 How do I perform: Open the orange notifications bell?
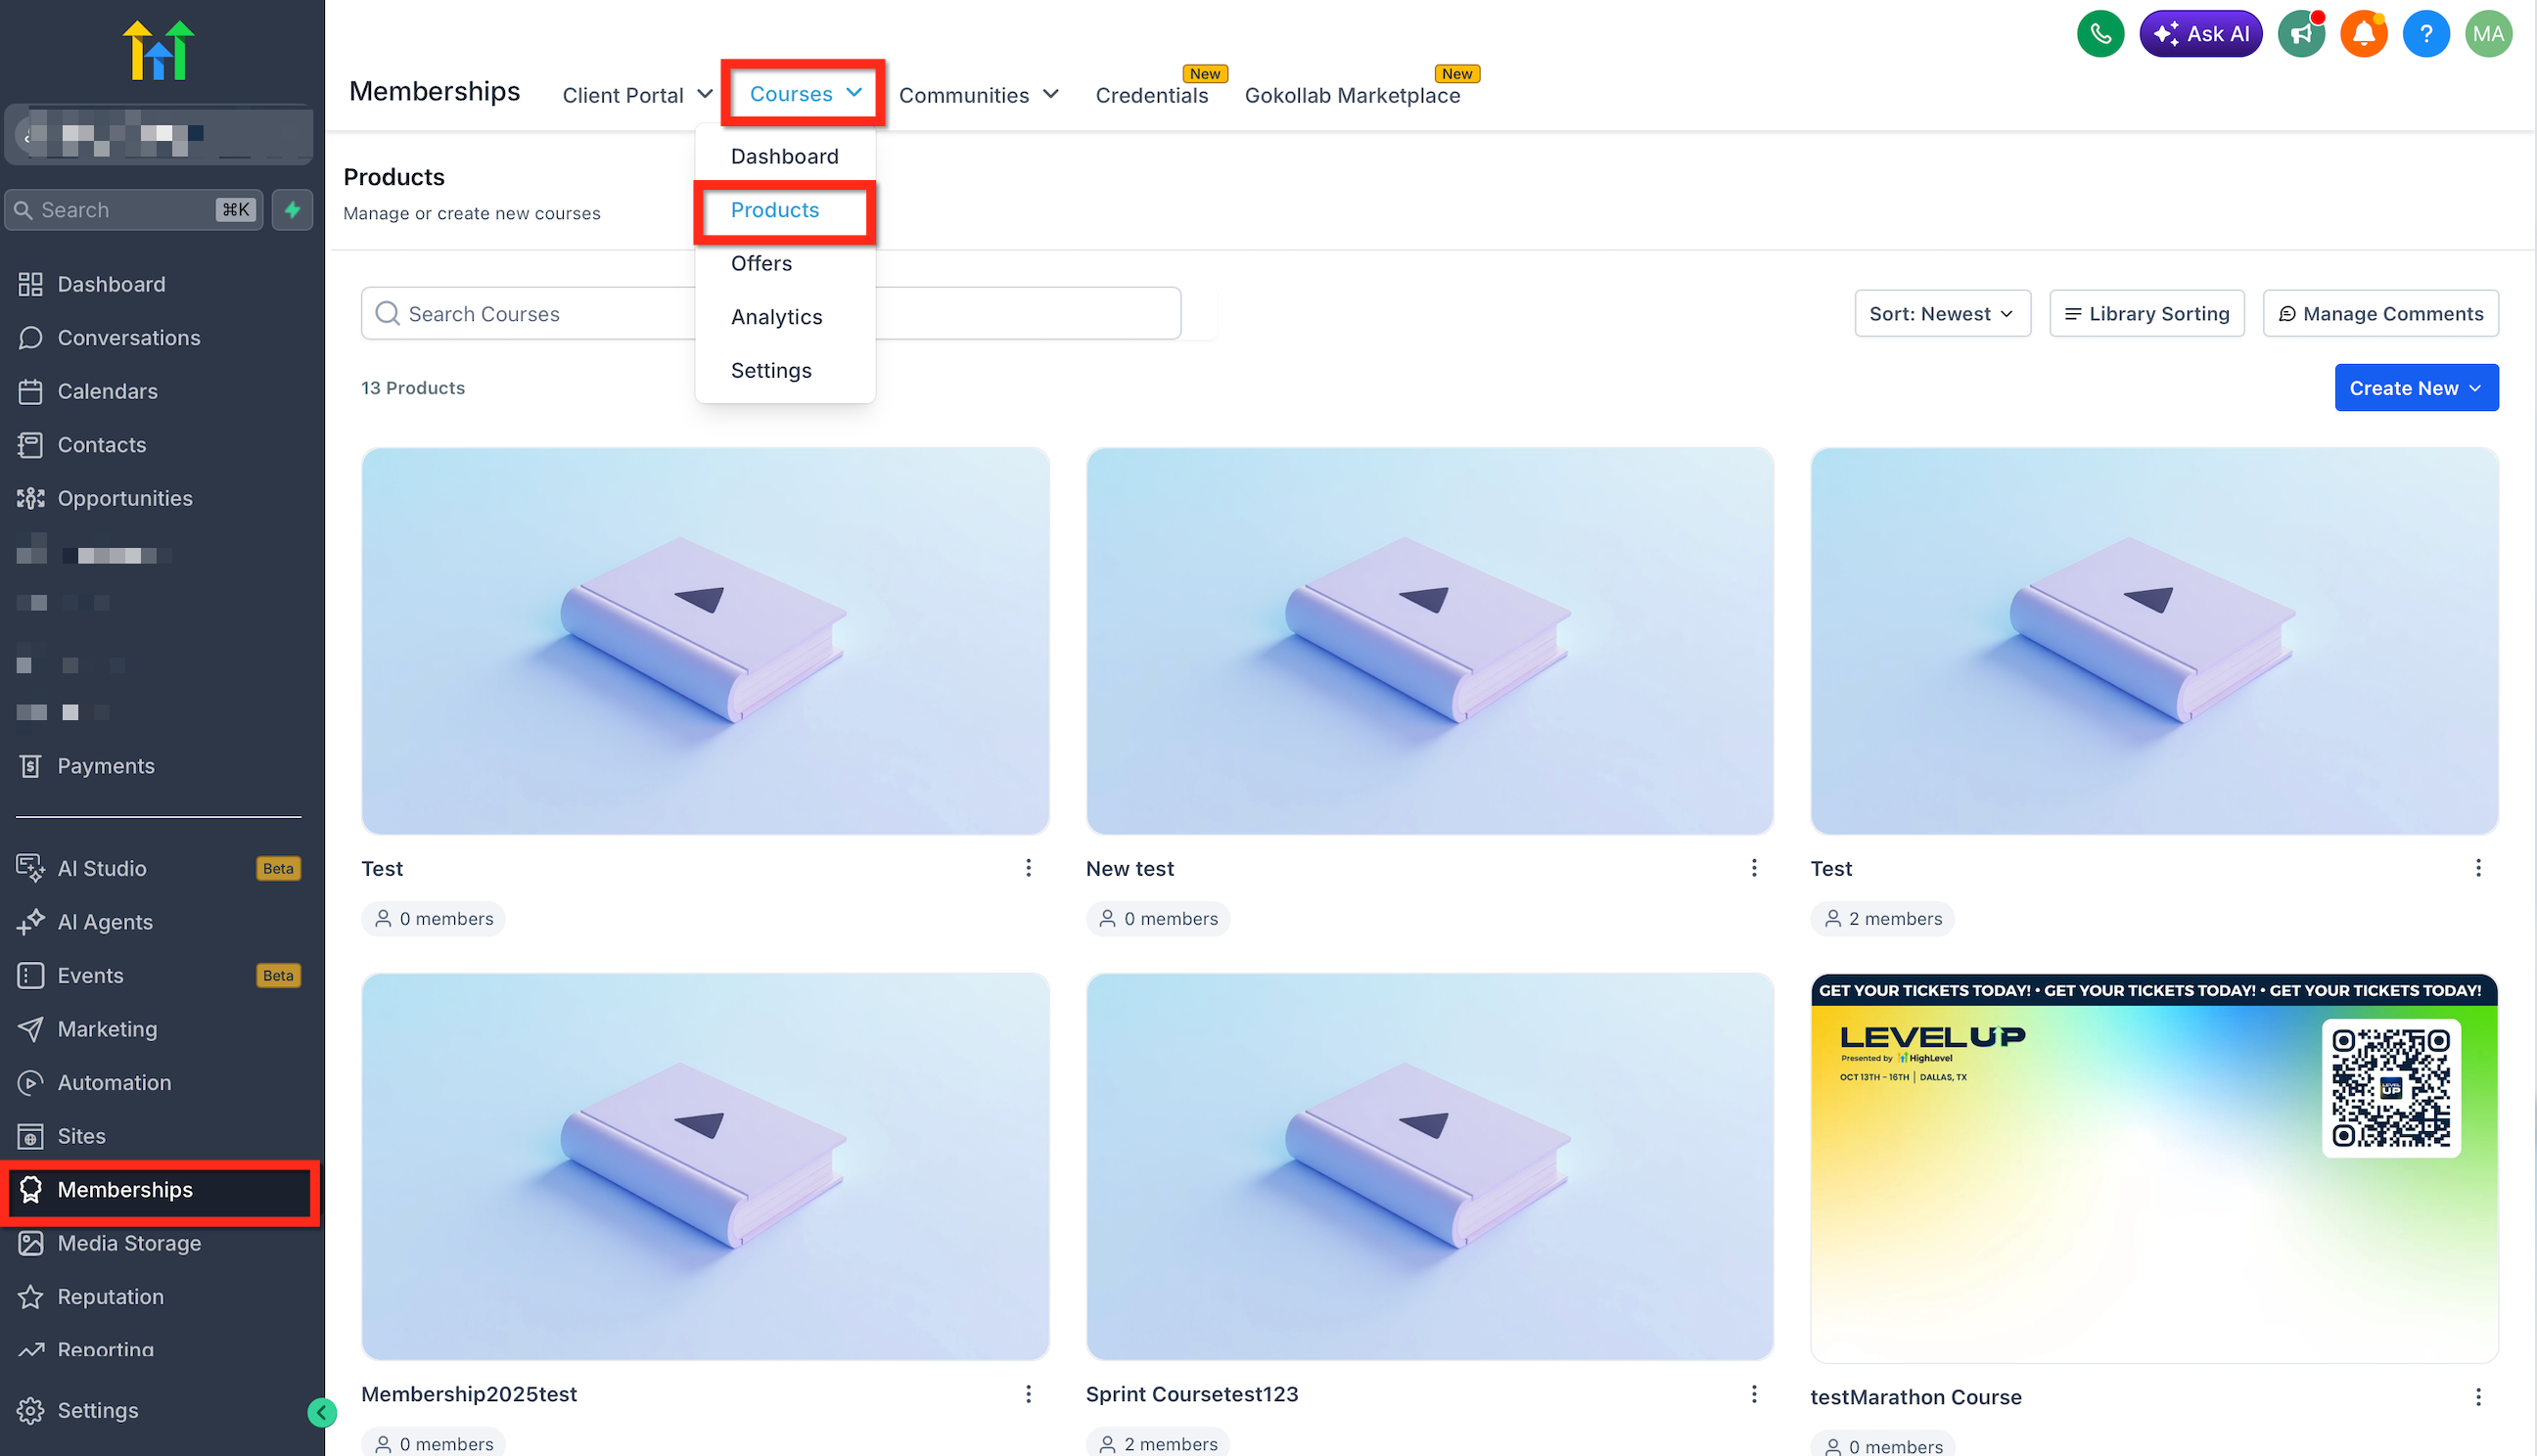tap(2363, 34)
